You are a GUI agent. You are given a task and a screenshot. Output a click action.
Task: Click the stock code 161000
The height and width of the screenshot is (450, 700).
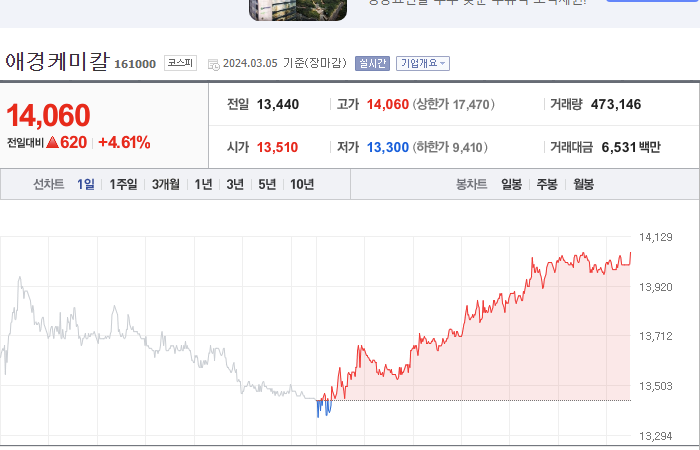(135, 64)
